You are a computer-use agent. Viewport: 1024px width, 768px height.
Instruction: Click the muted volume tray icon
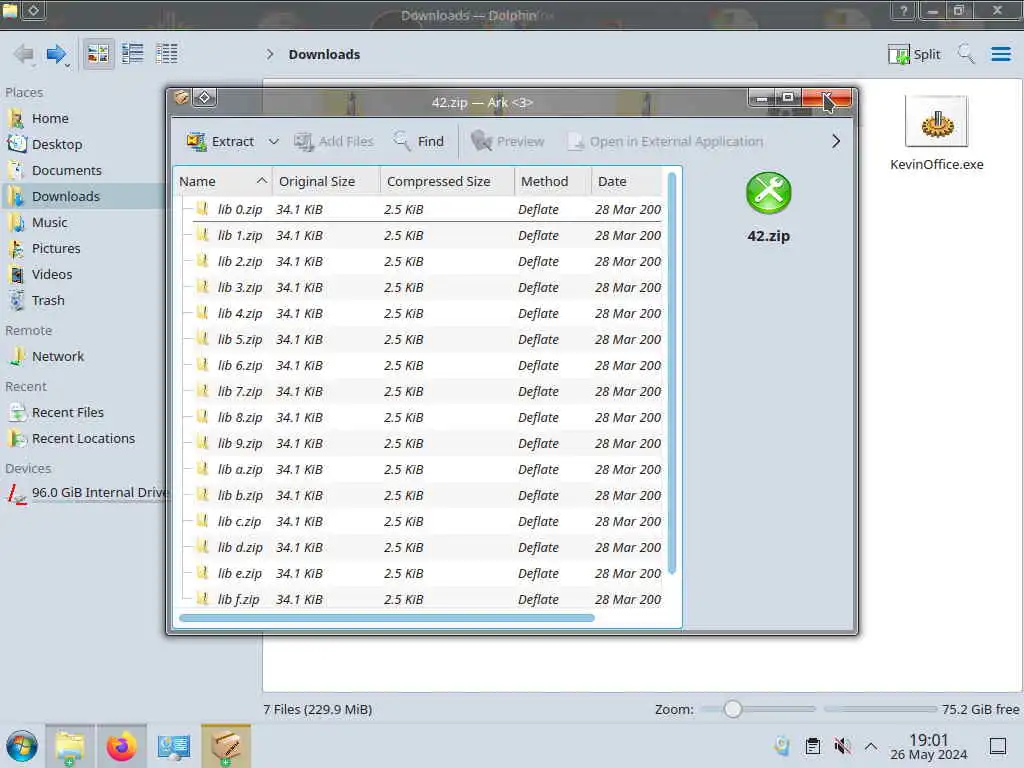[x=842, y=746]
